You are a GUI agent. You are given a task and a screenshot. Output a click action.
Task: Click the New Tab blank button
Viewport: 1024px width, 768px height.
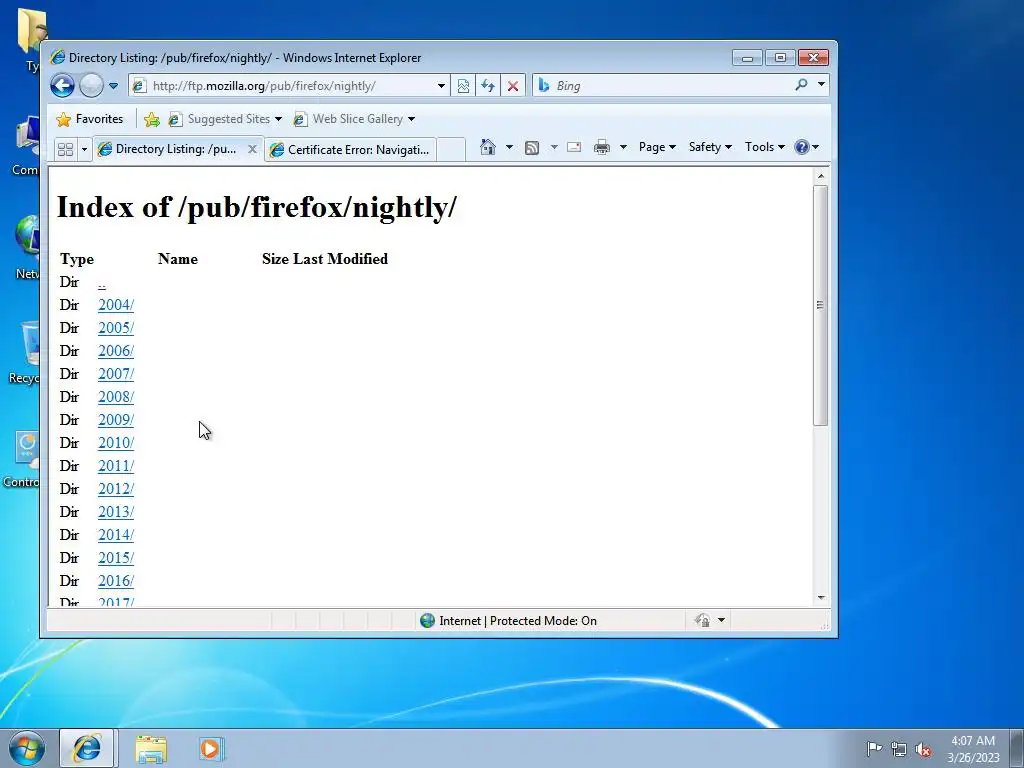(451, 150)
